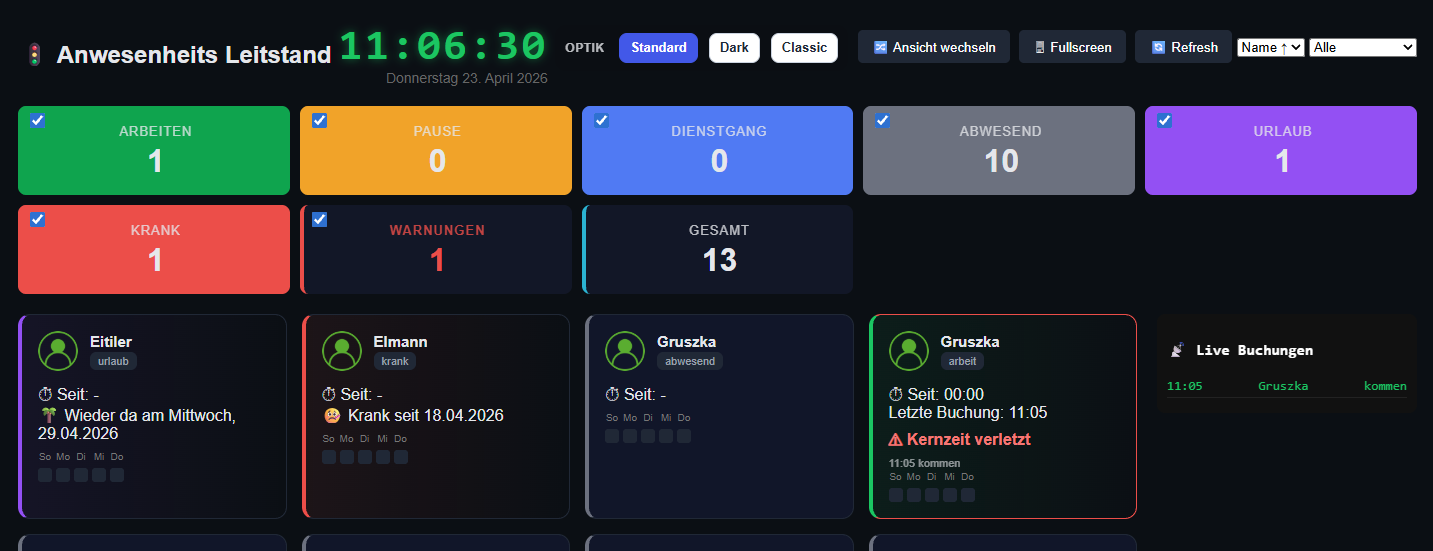Click the Warnungen count tile
The image size is (1433, 551).
[436, 249]
